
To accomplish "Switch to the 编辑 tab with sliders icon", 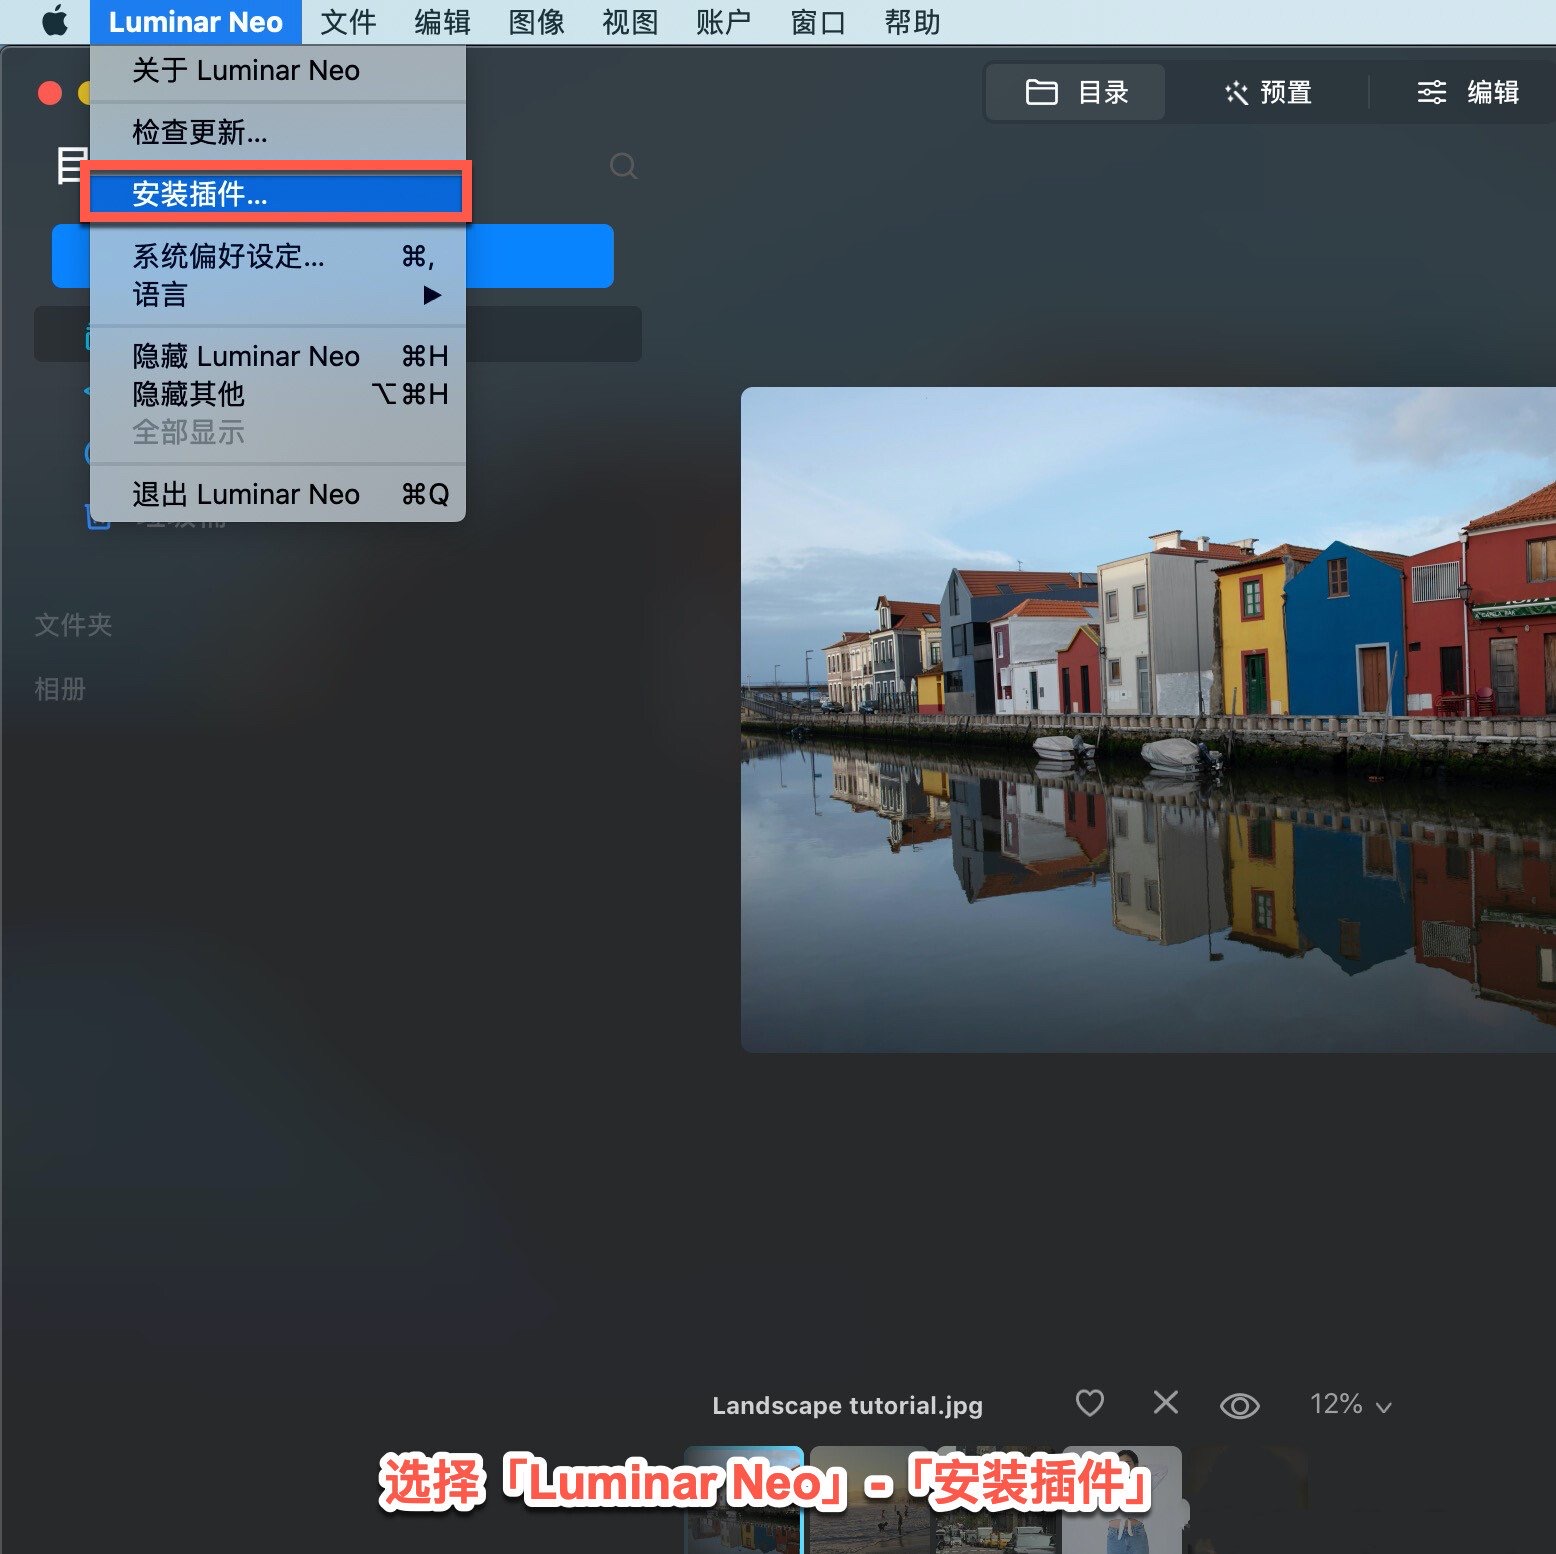I will pos(1468,92).
